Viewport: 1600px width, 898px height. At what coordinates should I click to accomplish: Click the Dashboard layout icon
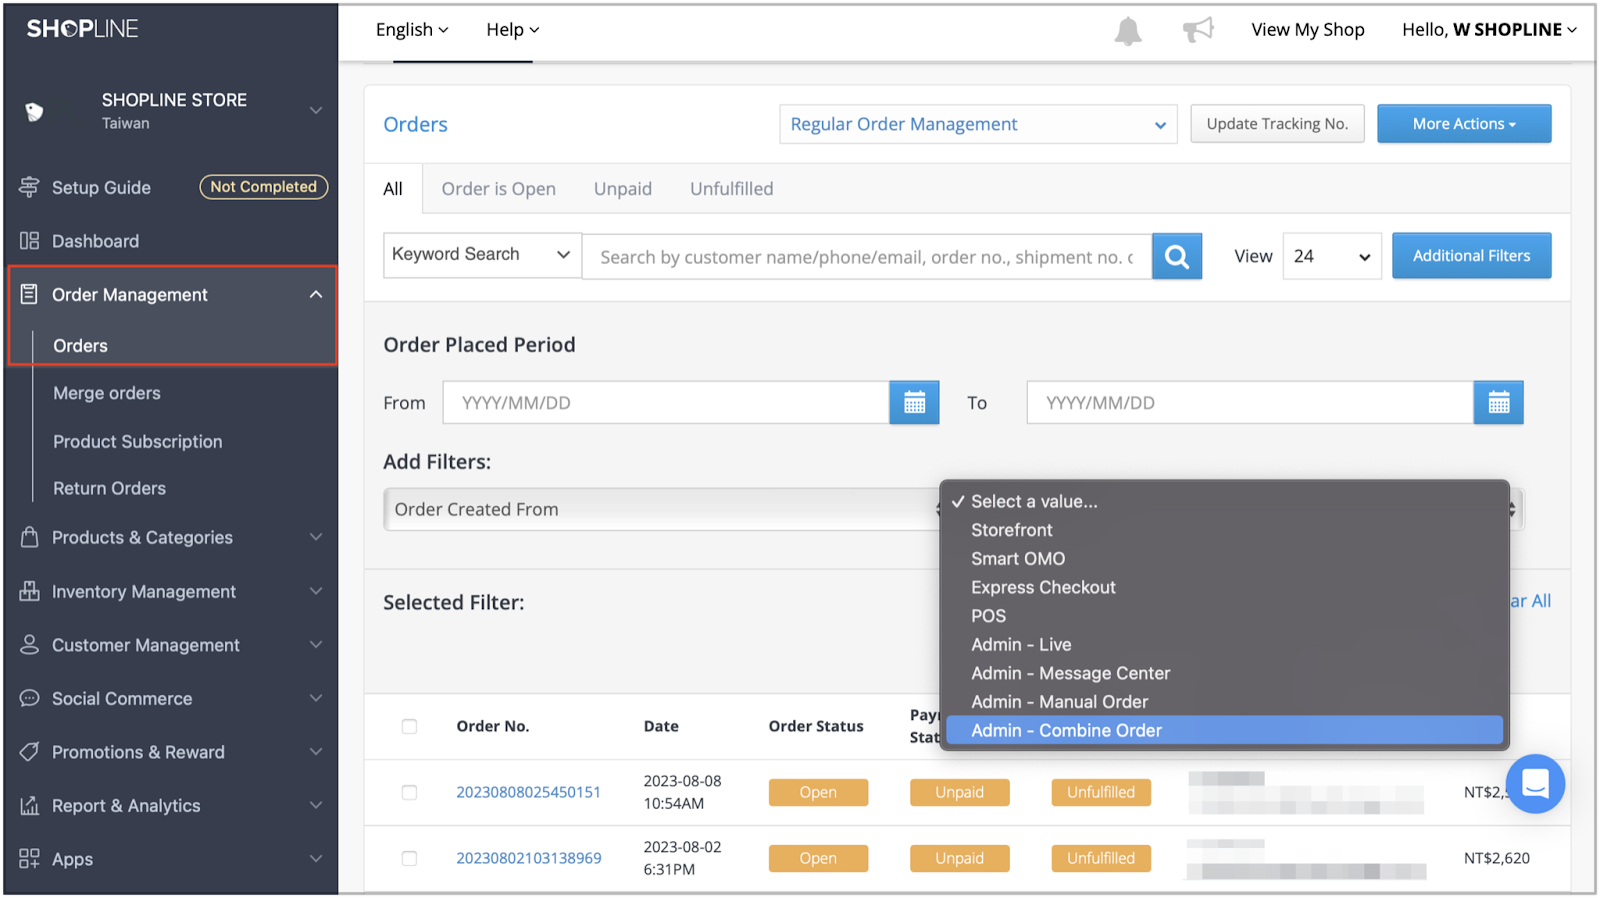tap(29, 241)
